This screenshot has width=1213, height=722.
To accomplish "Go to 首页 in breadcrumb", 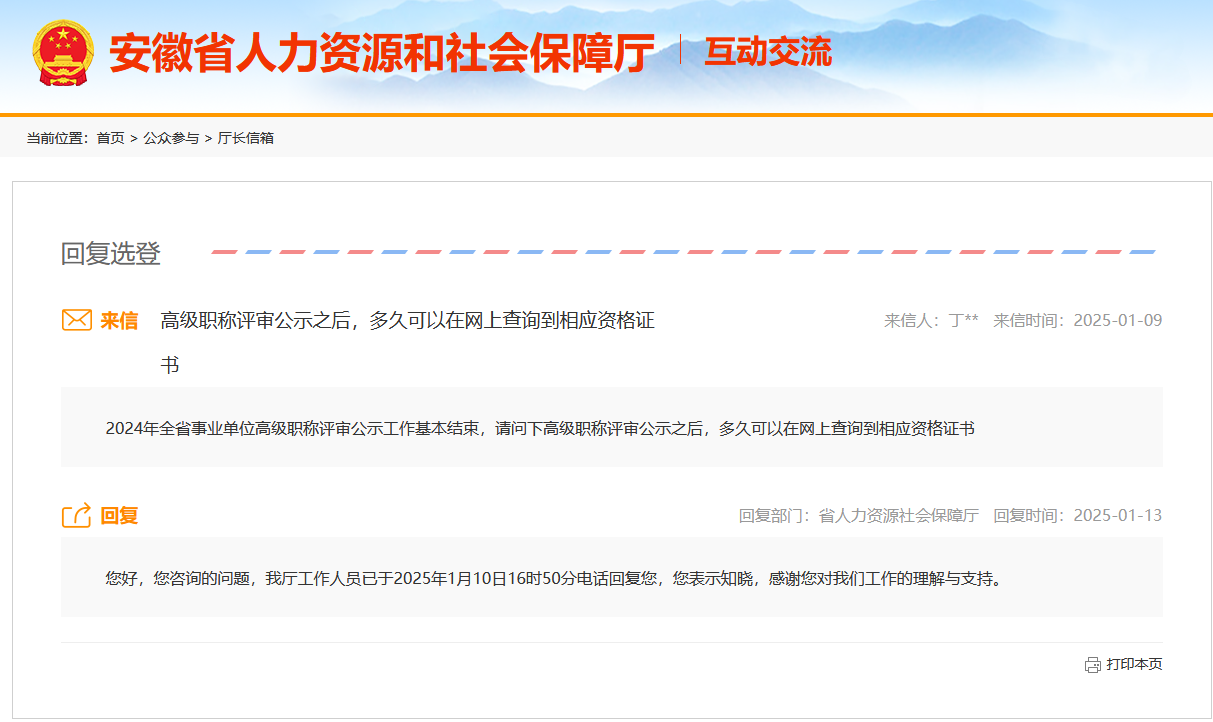I will 111,138.
